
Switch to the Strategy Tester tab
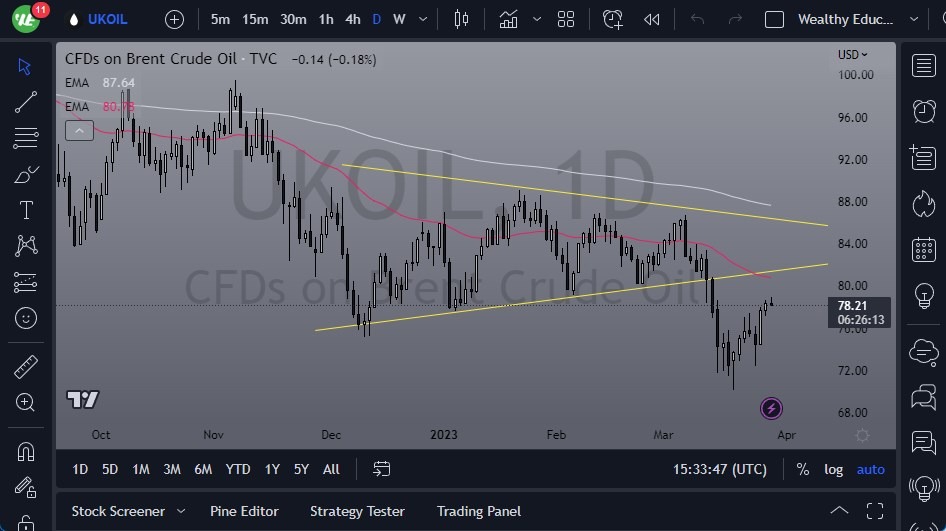pos(357,511)
